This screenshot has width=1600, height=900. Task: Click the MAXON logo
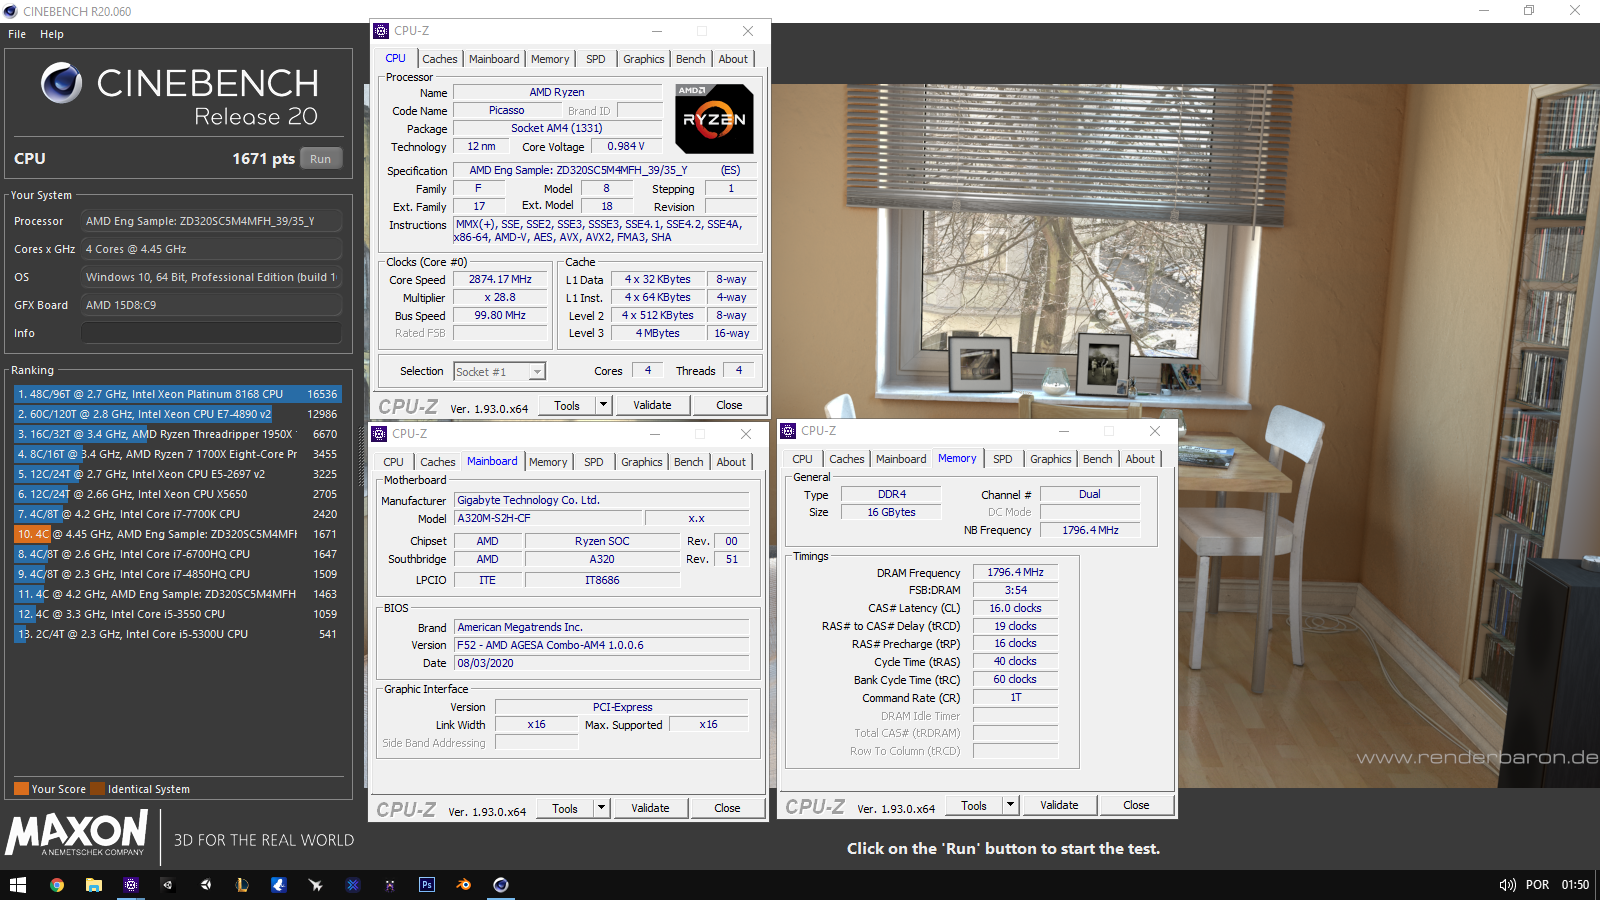click(77, 833)
